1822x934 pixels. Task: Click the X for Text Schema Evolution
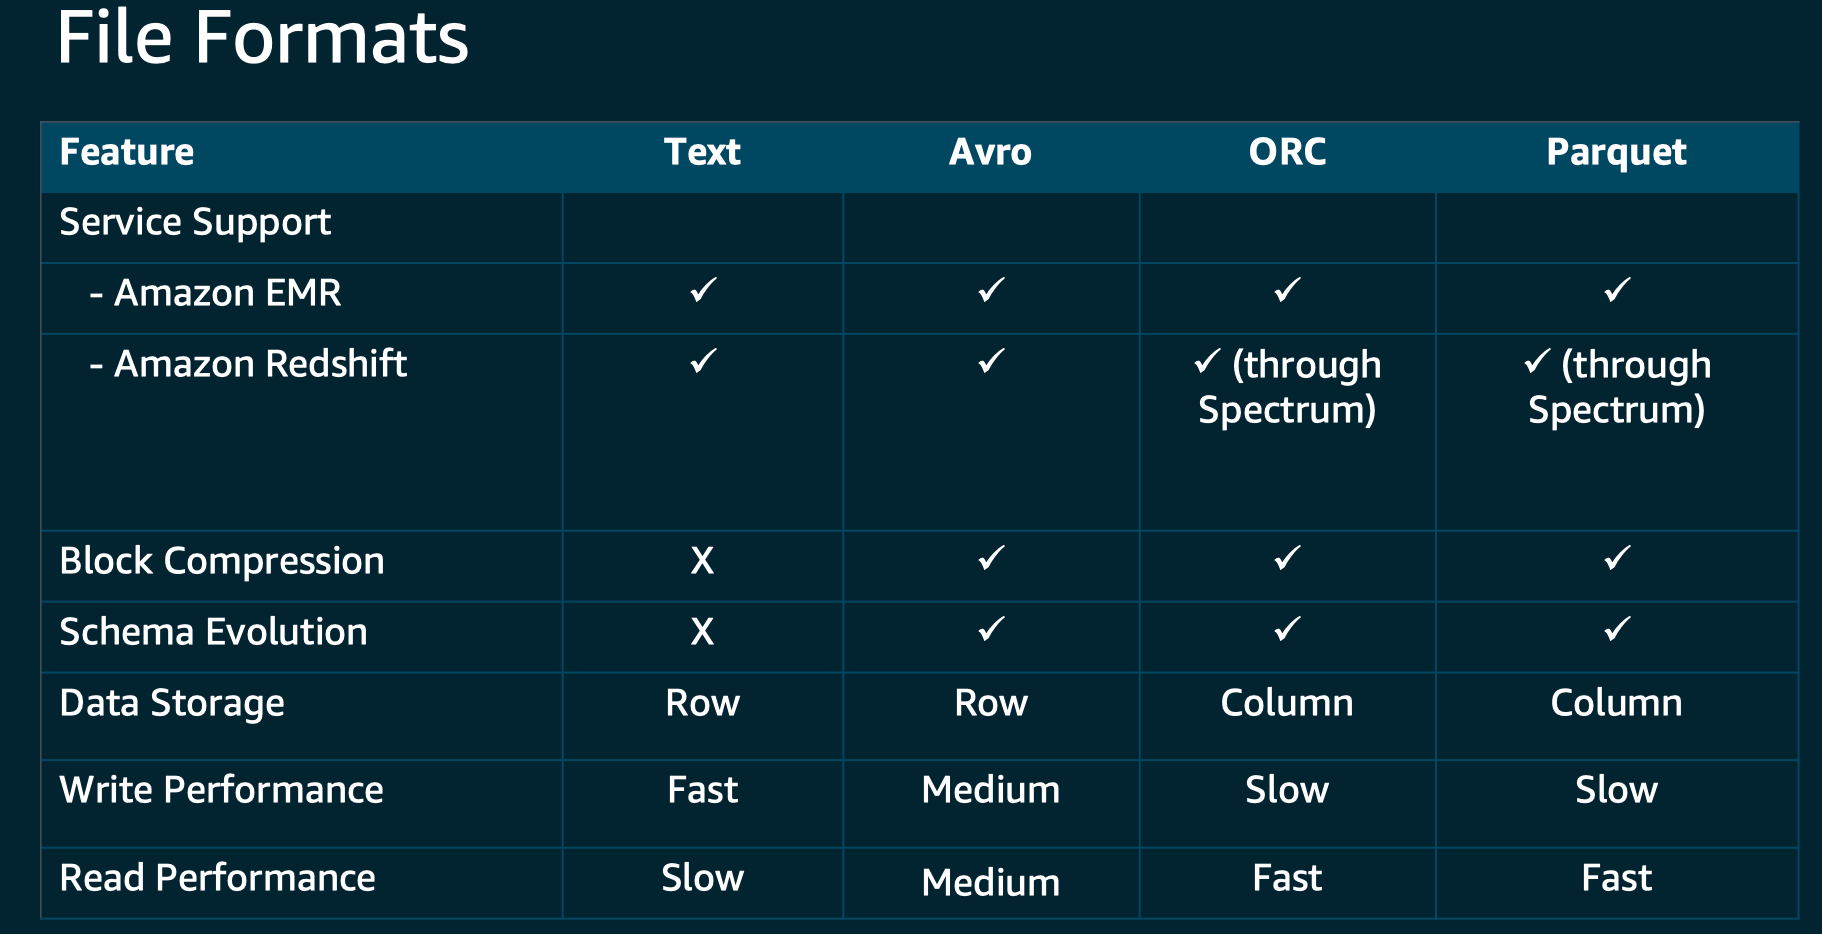(702, 632)
